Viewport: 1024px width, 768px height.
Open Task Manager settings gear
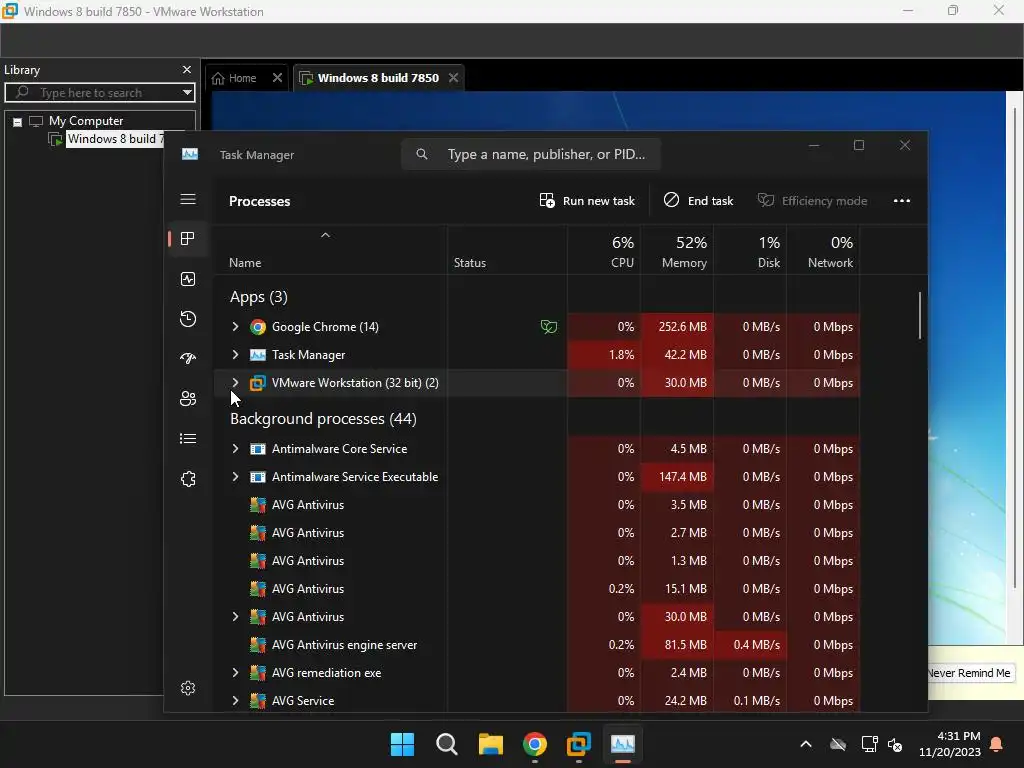188,688
